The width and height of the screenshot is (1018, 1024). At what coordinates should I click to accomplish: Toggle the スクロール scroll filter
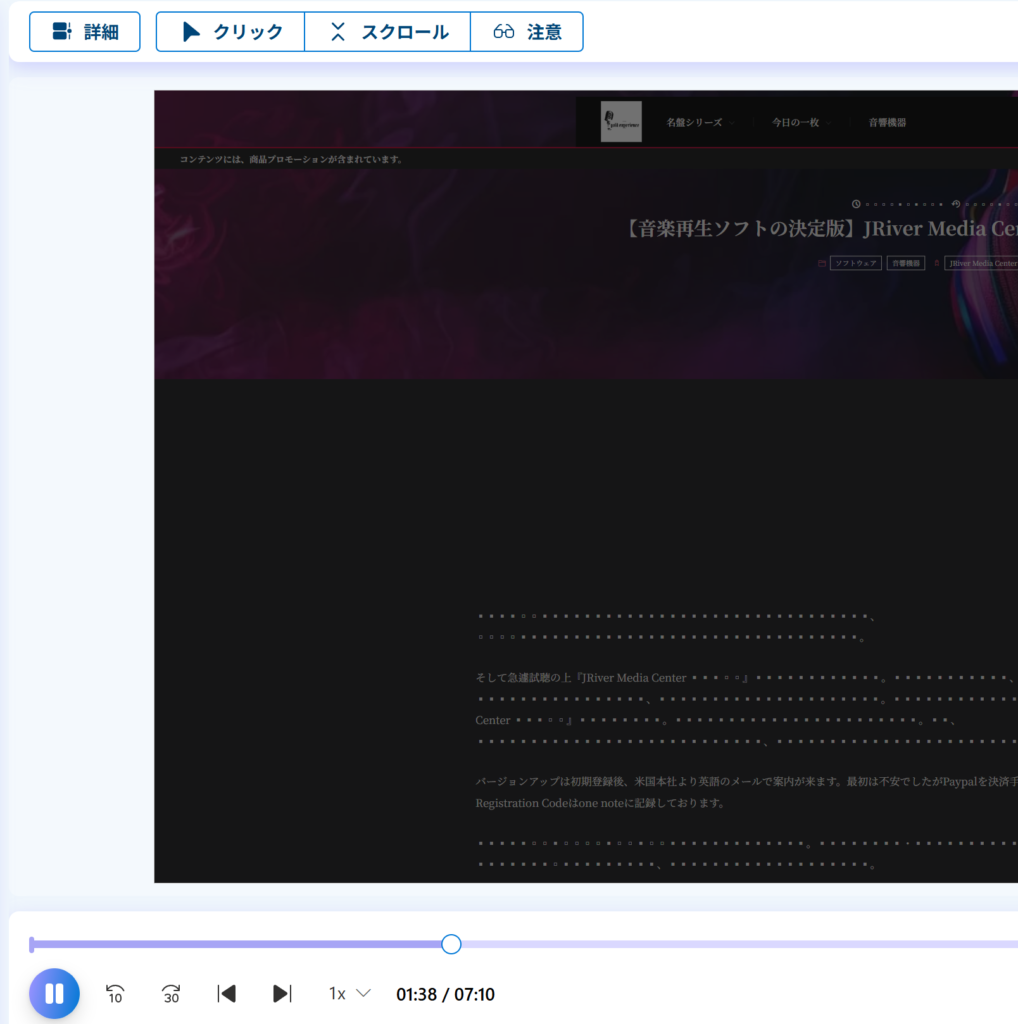click(x=388, y=32)
